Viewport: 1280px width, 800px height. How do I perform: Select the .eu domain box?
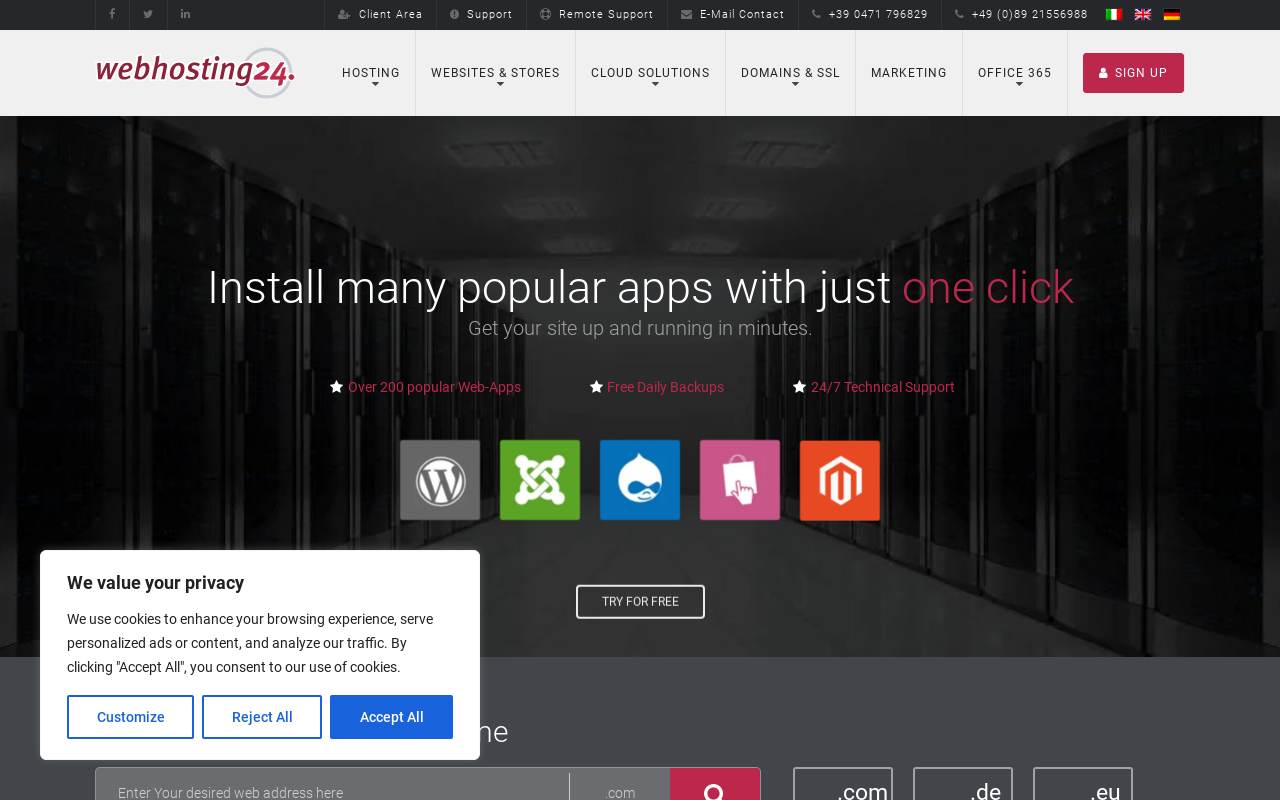1083,785
